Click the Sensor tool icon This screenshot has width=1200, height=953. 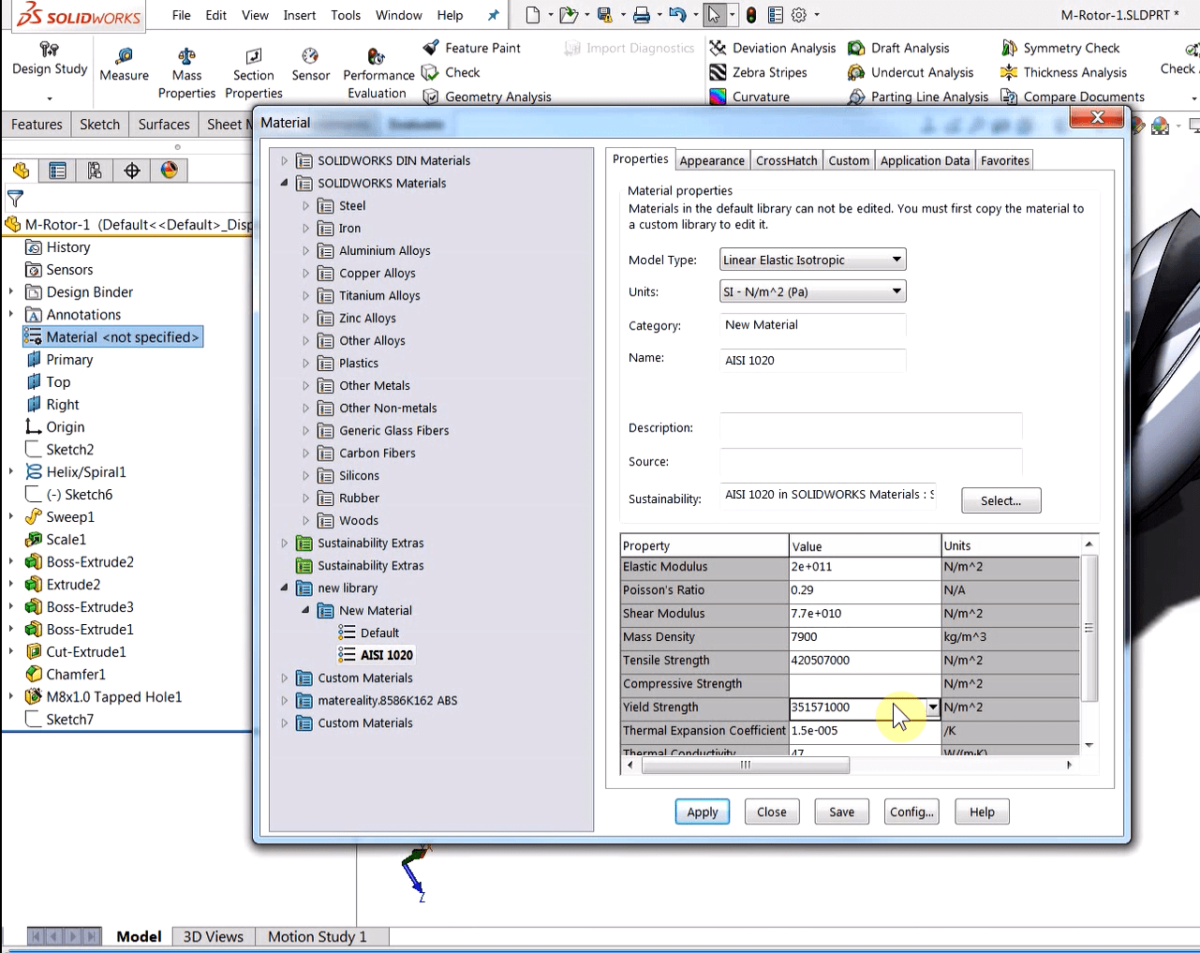point(310,56)
